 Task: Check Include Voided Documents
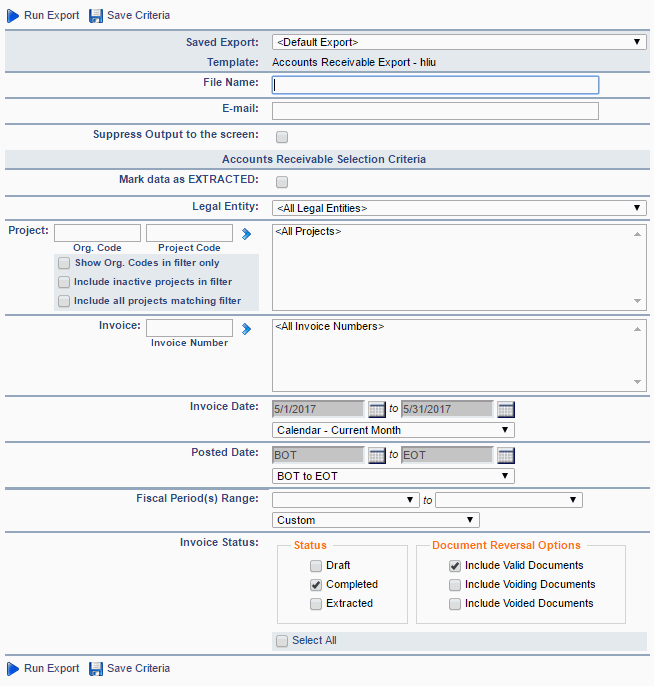point(455,604)
